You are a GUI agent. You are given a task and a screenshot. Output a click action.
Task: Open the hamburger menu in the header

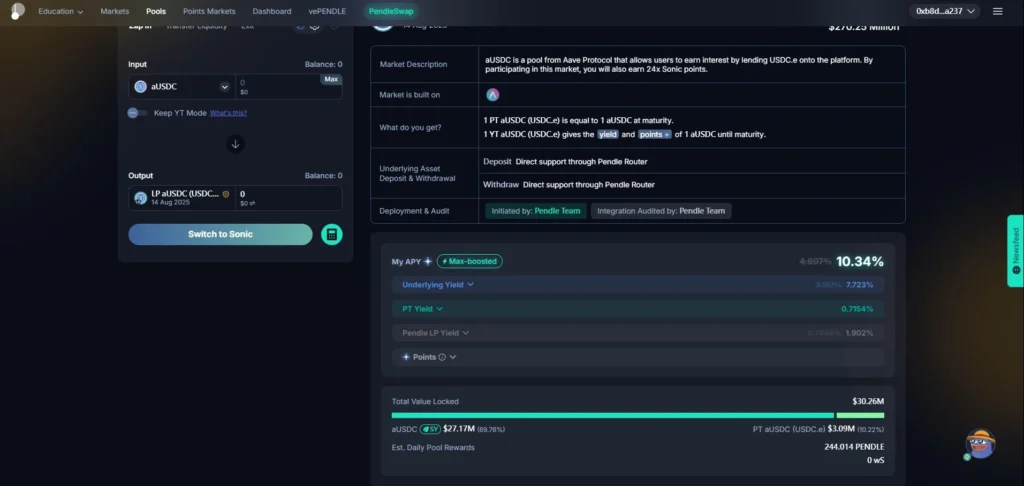(997, 11)
